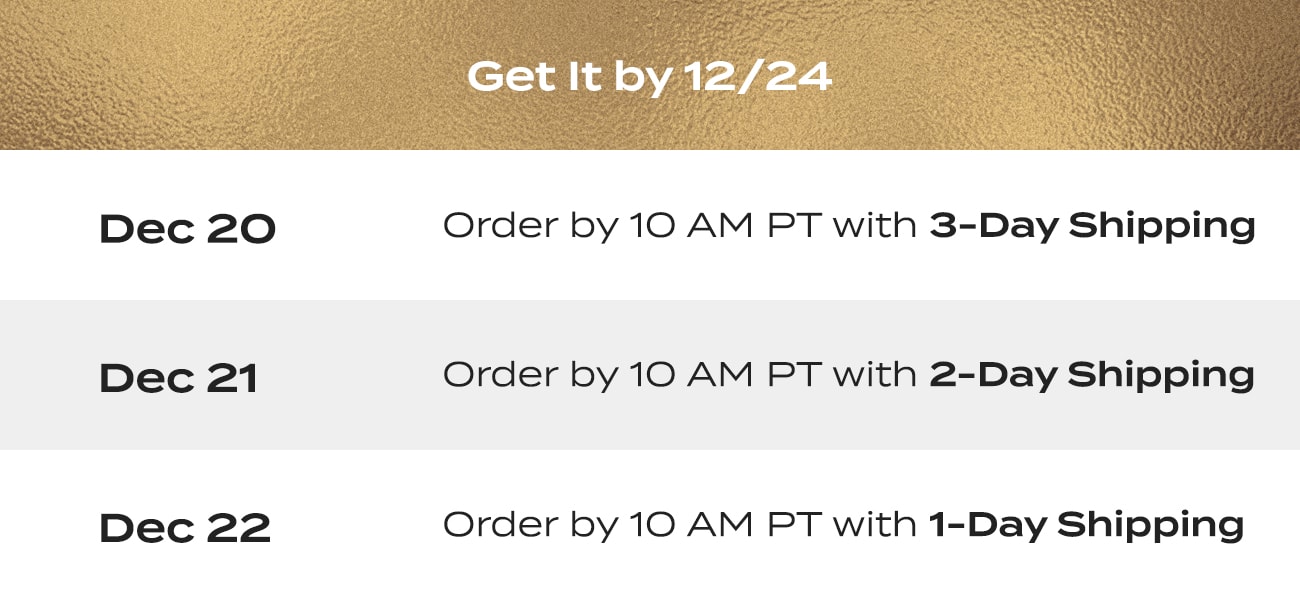Select the Dec 21 date label
The image size is (1300, 600).
[x=179, y=378]
